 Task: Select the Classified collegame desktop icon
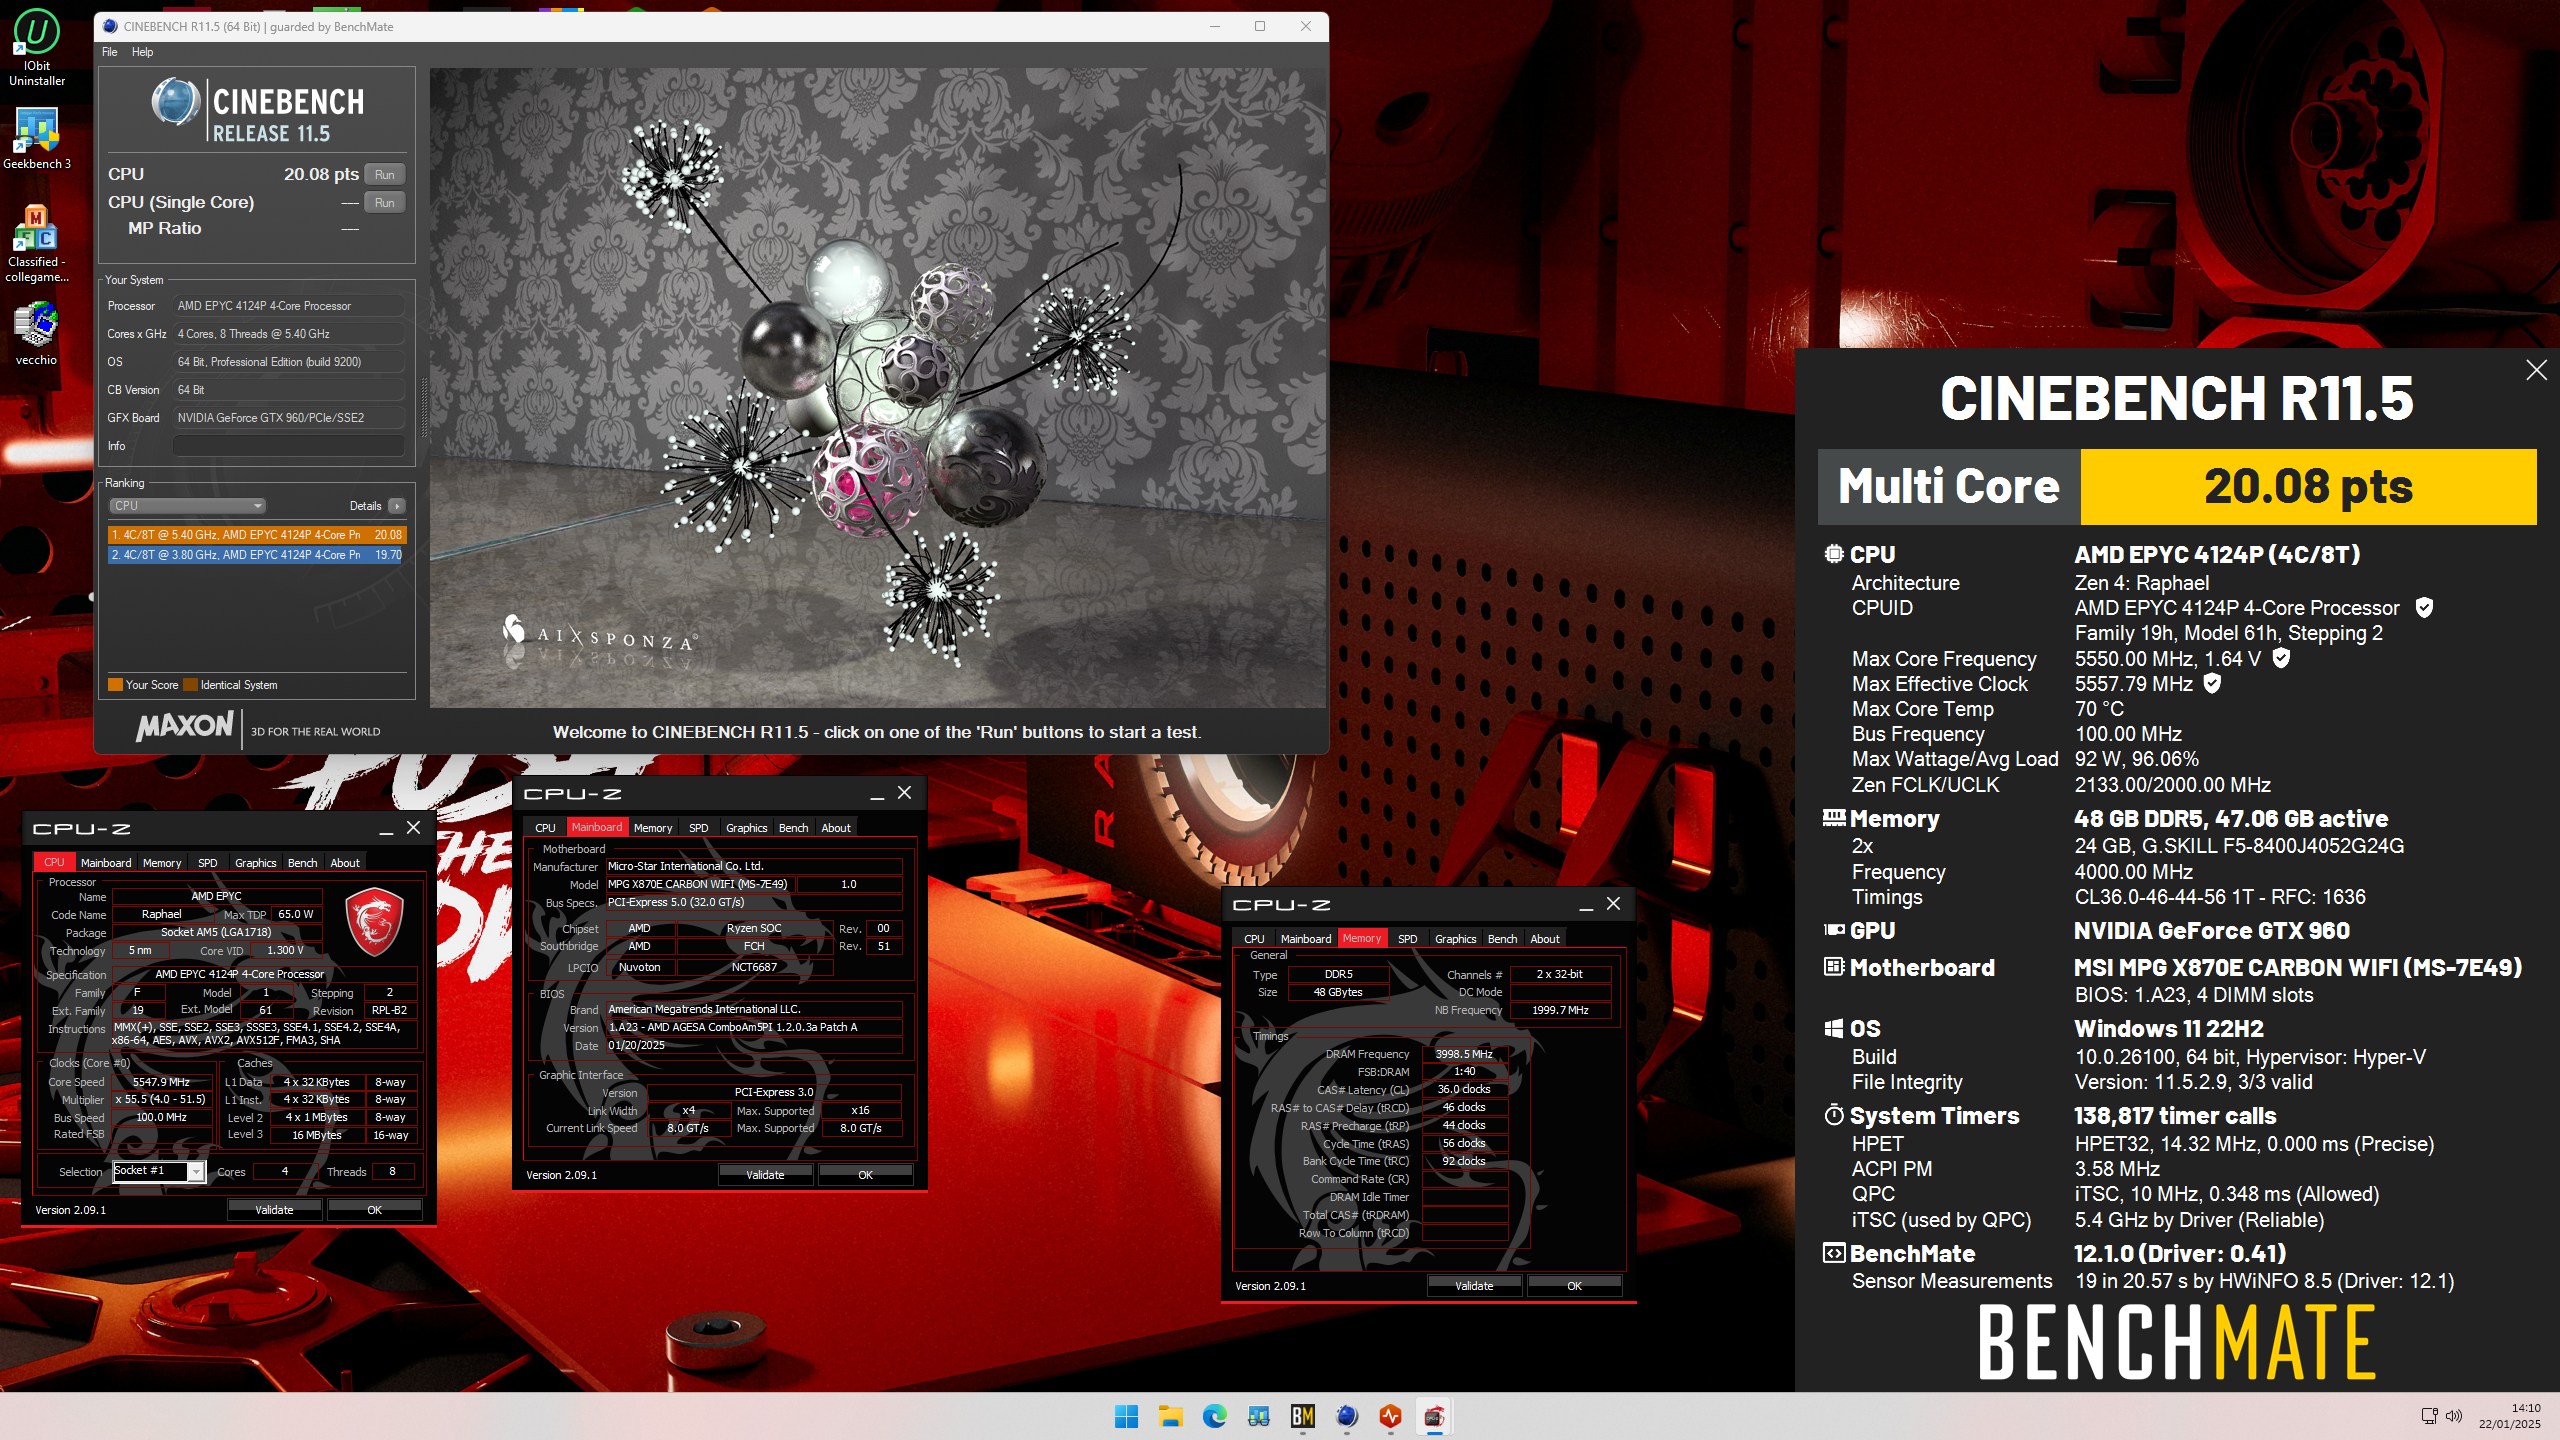coord(37,244)
